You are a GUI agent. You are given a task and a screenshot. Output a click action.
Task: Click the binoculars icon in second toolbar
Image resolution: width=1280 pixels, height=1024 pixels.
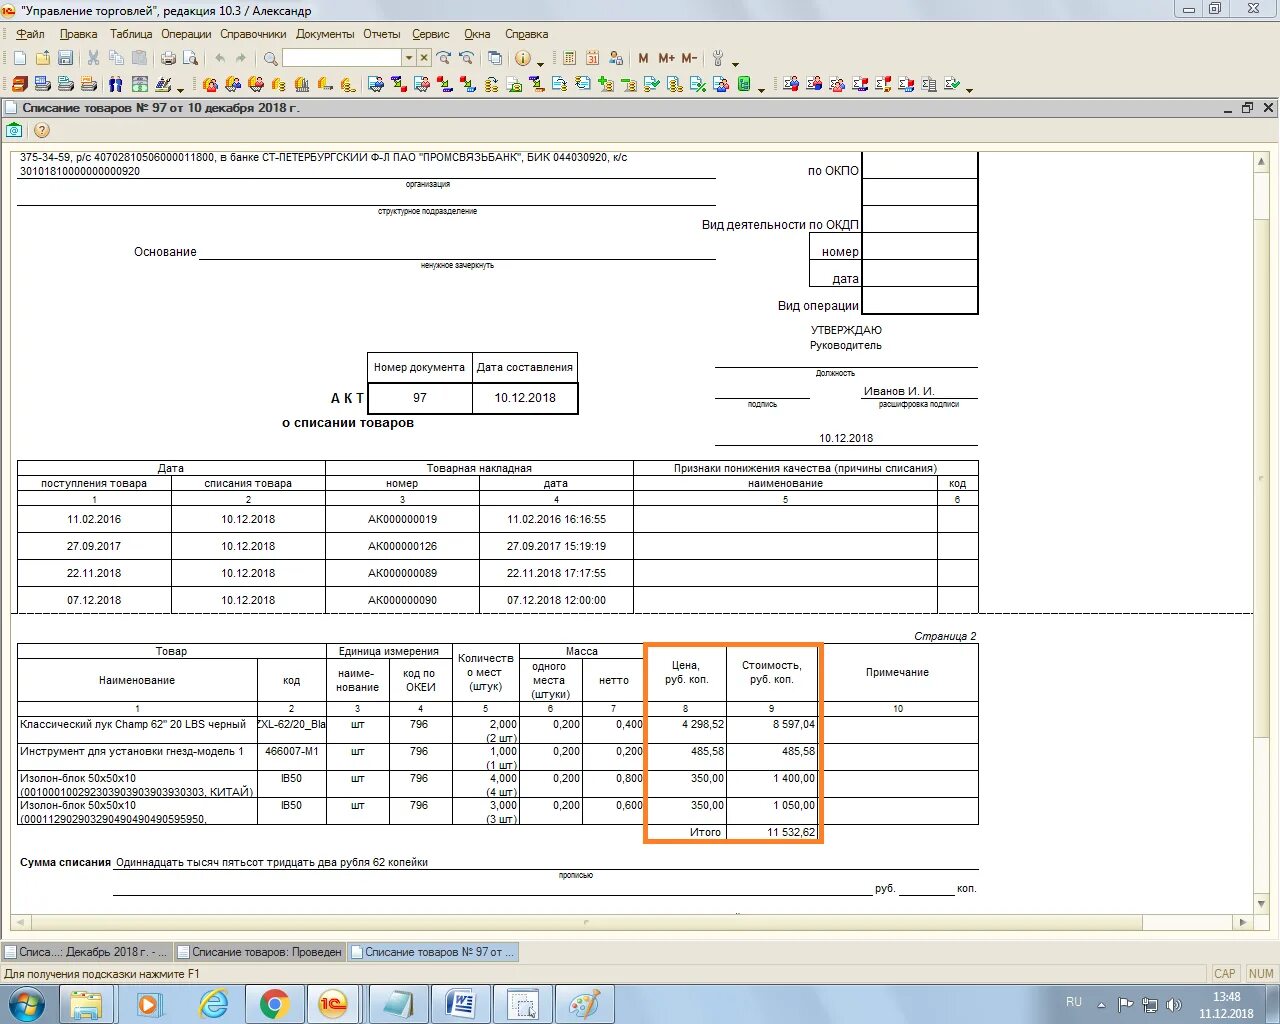pos(116,84)
